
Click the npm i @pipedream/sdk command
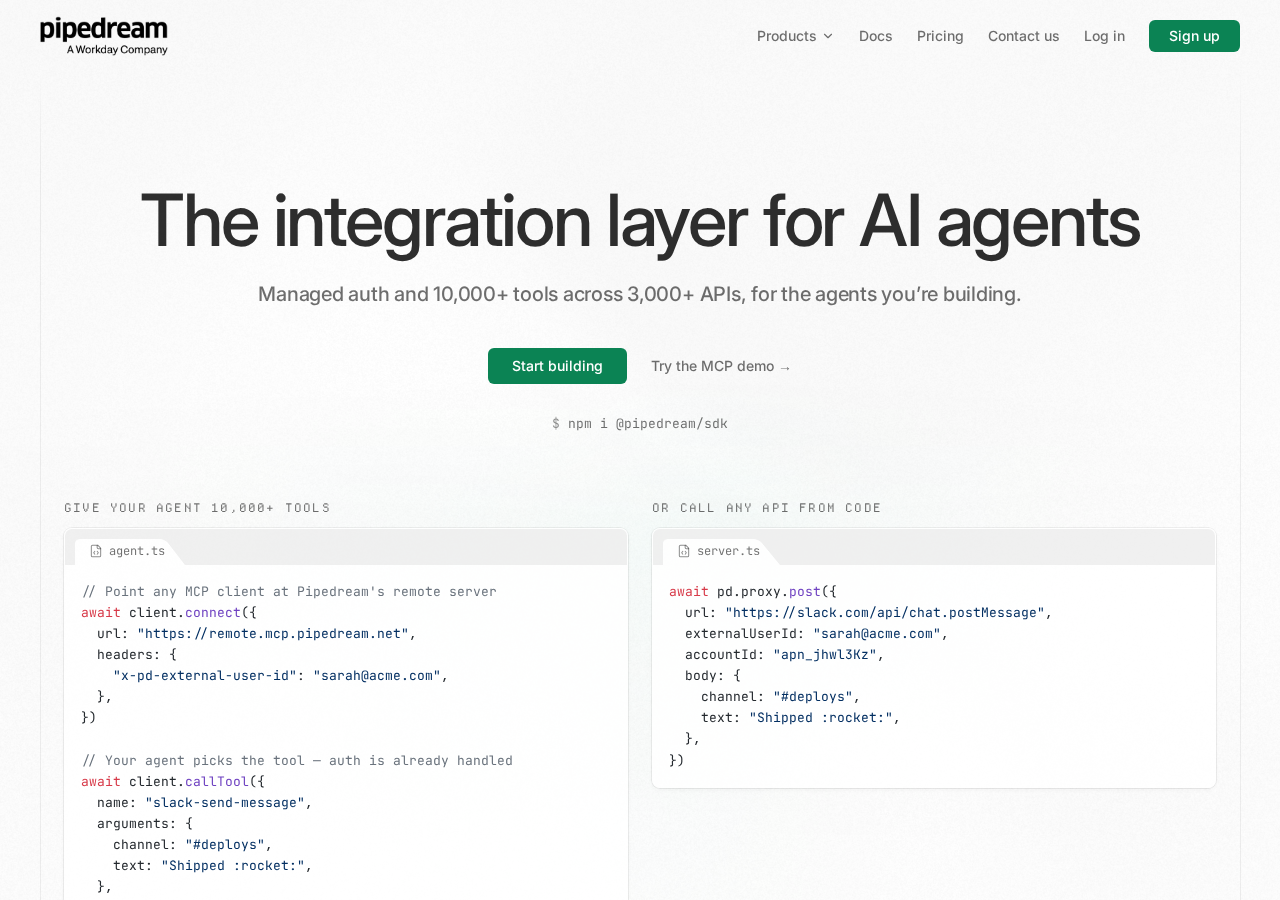[640, 424]
